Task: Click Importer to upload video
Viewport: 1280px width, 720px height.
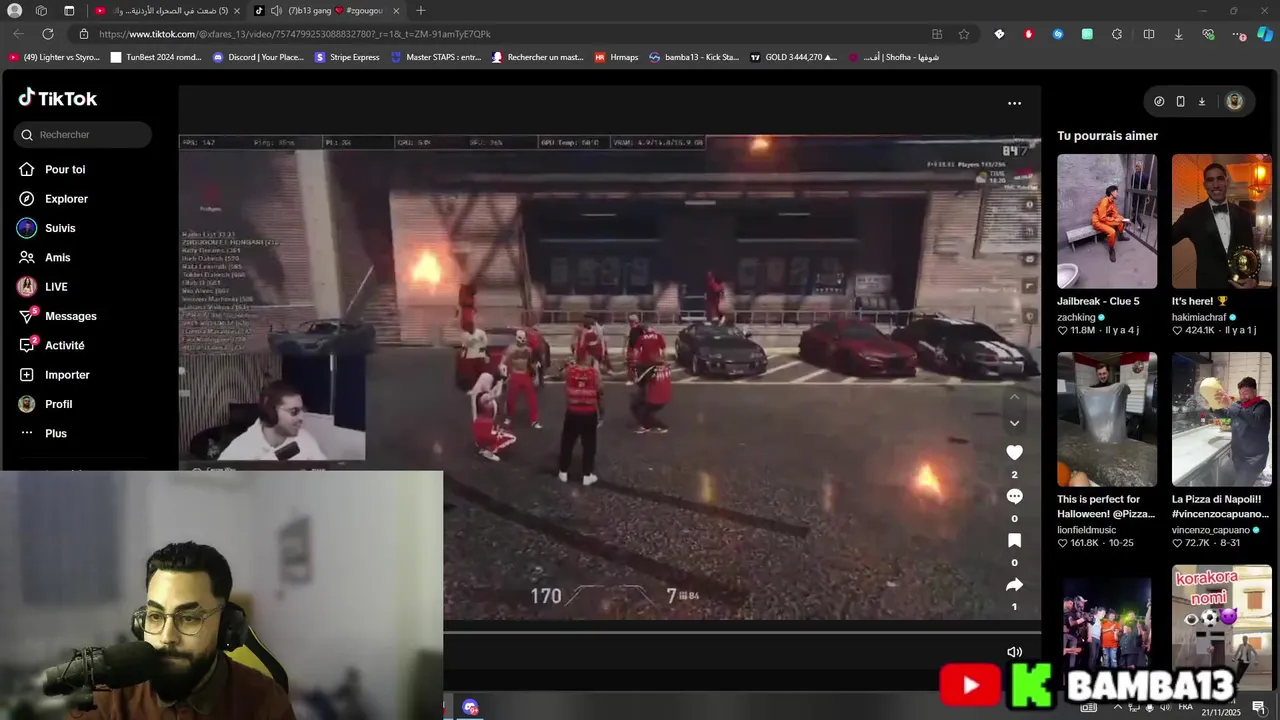Action: (54, 375)
